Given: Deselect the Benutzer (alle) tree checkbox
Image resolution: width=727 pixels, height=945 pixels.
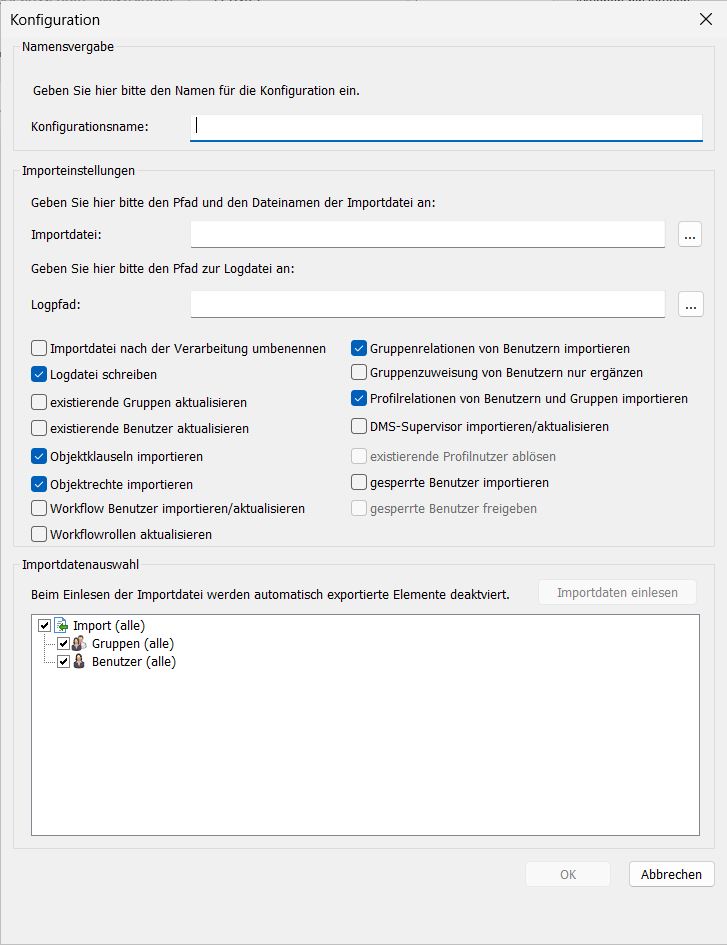Looking at the screenshot, I should click(x=63, y=662).
